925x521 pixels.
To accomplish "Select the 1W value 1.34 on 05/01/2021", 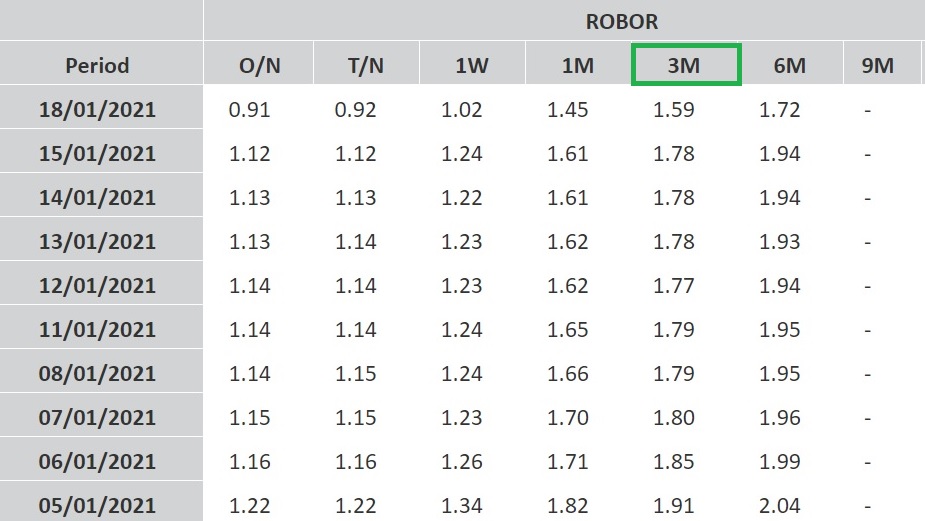I will pos(462,506).
